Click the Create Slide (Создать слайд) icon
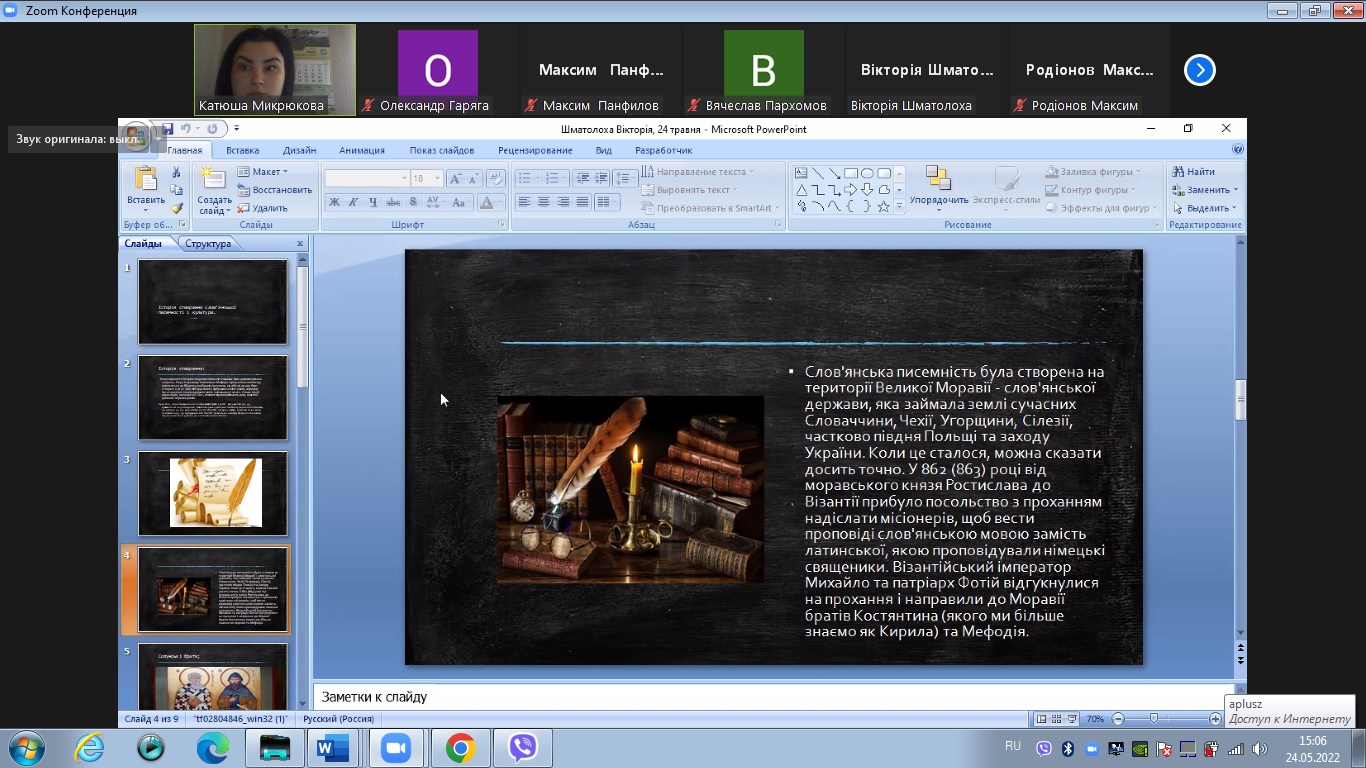1366x768 pixels. point(213,180)
